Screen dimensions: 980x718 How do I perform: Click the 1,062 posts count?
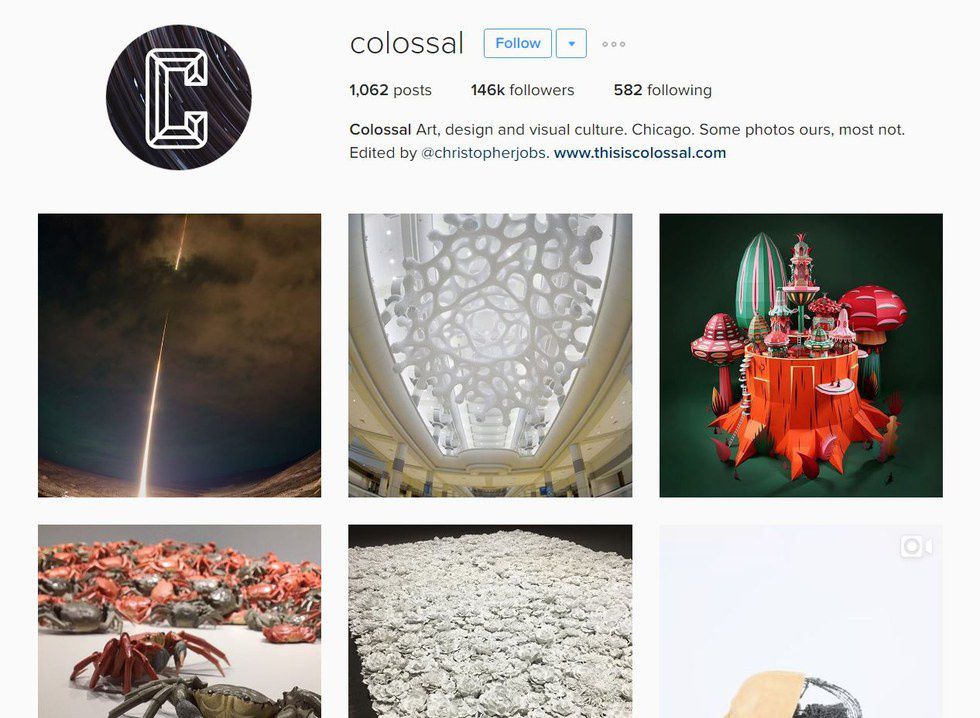pyautogui.click(x=391, y=90)
